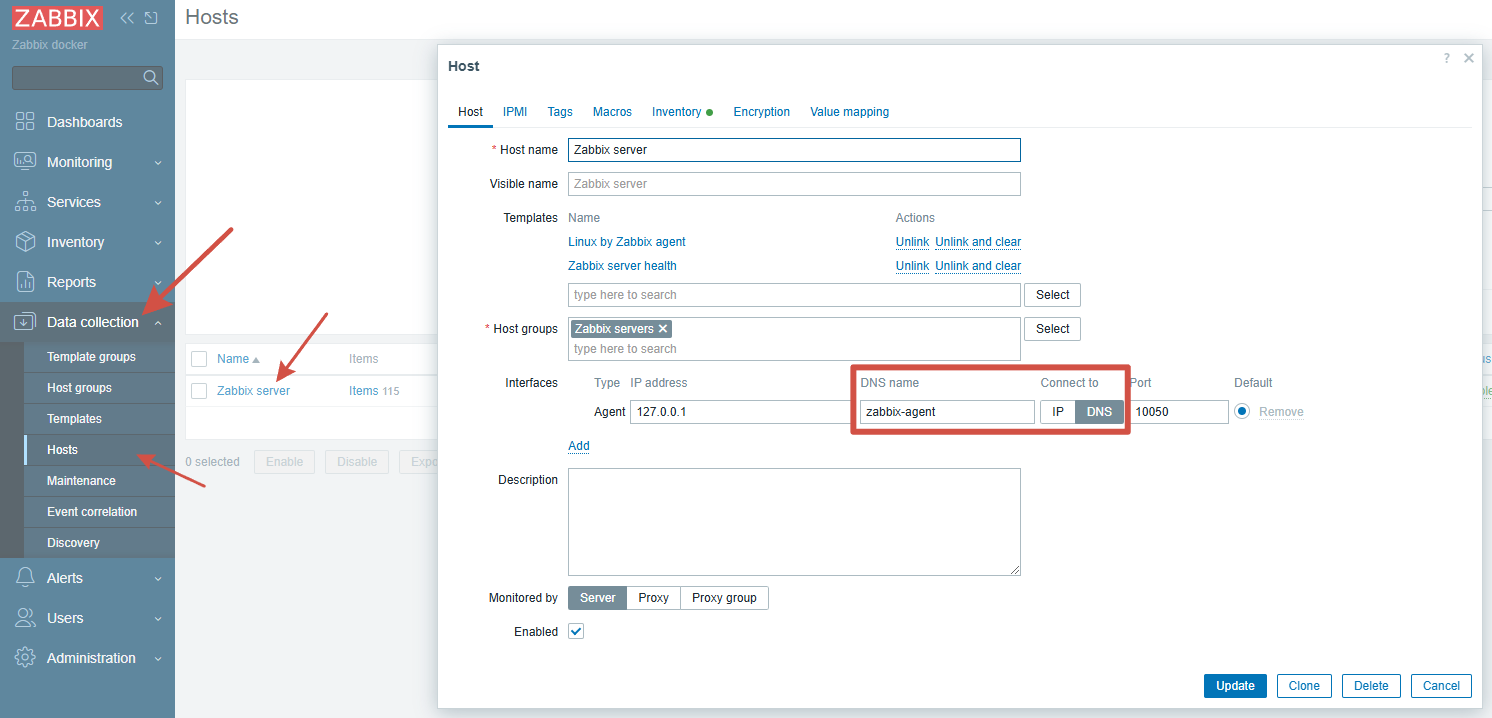Click Select next to Host groups
The height and width of the screenshot is (718, 1492).
(x=1052, y=329)
